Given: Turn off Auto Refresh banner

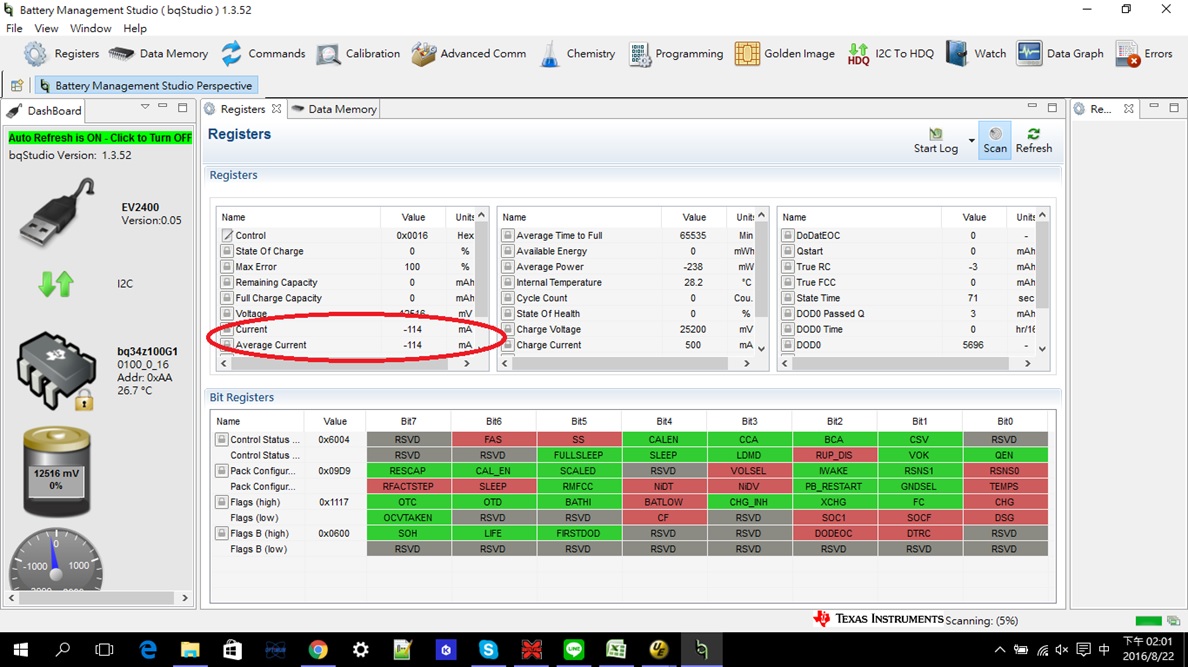Looking at the screenshot, I should point(100,138).
